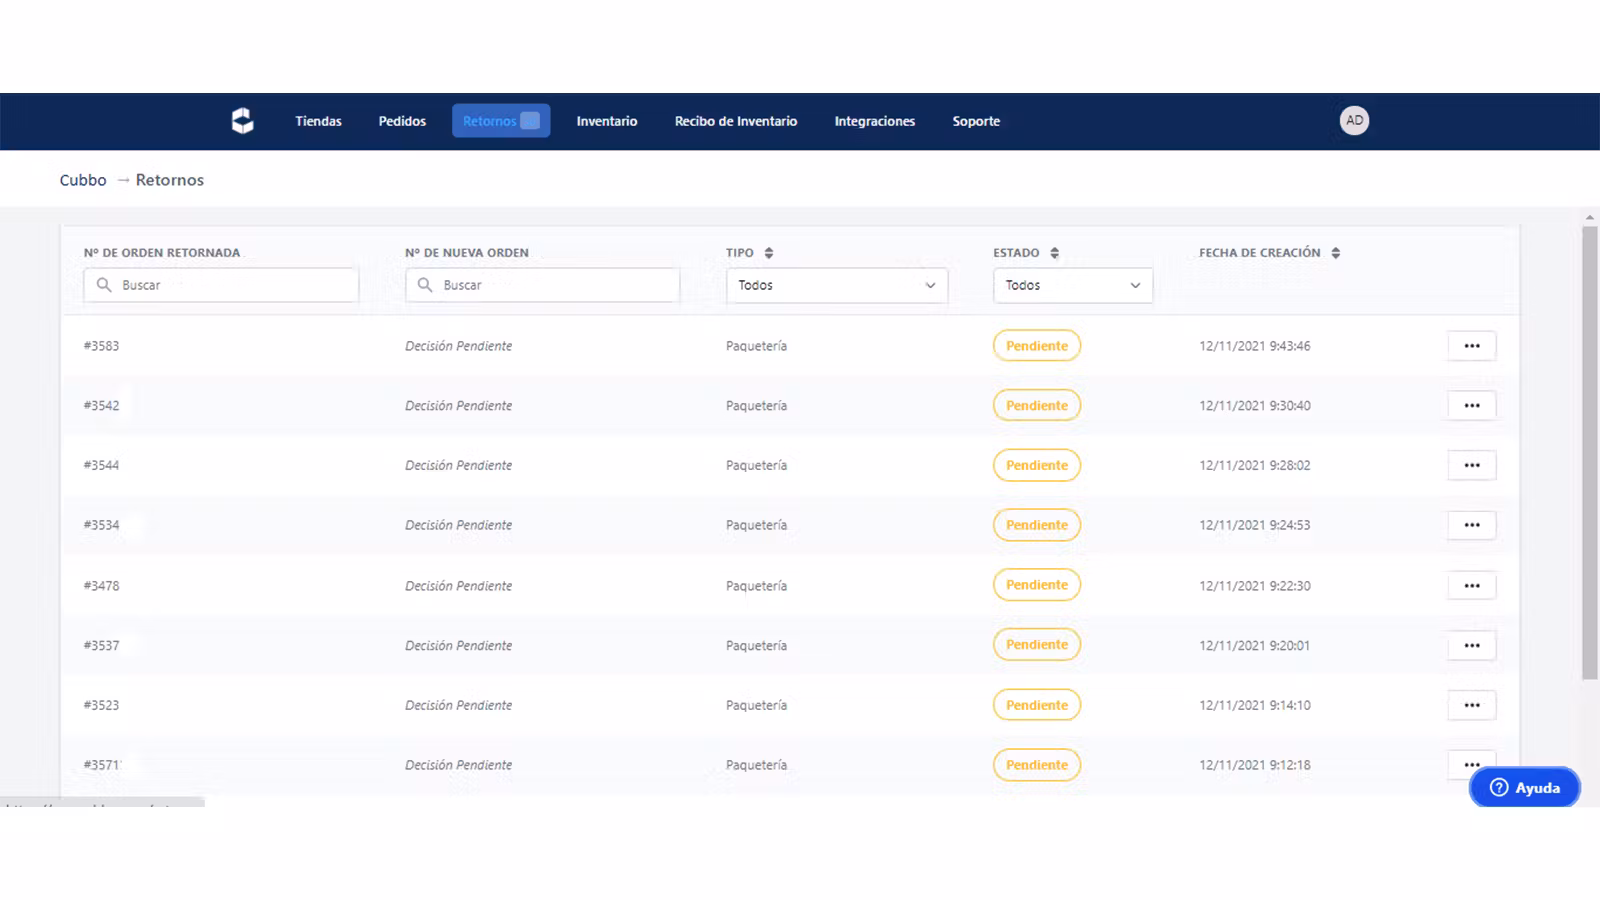This screenshot has width=1600, height=900.
Task: Select the Retornos nav item
Action: click(x=501, y=121)
